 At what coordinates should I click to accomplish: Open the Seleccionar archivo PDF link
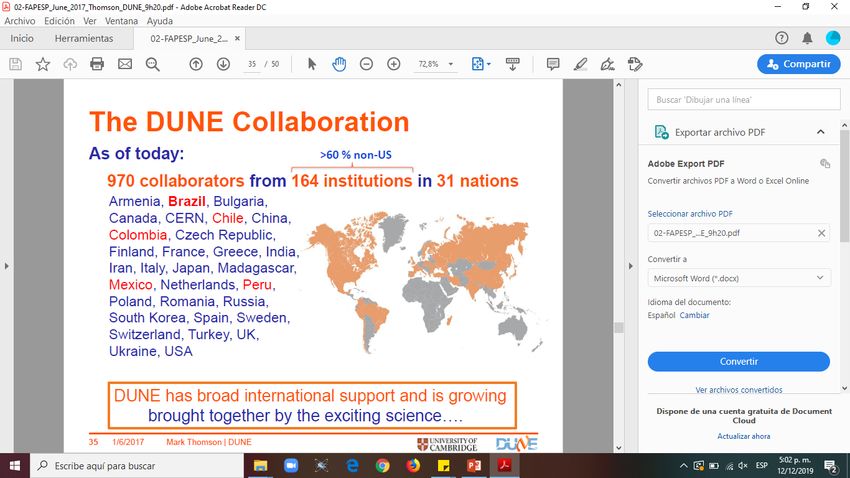coord(690,214)
